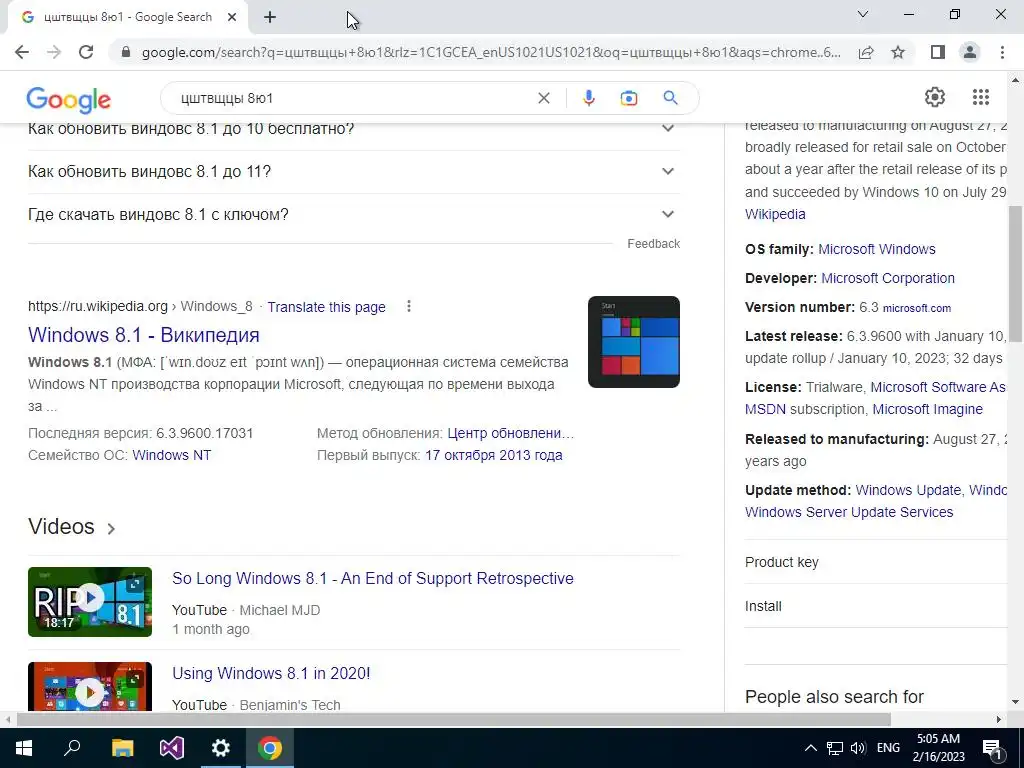Toggle the Chrome side panel
1024x768 pixels.
pyautogui.click(x=938, y=52)
